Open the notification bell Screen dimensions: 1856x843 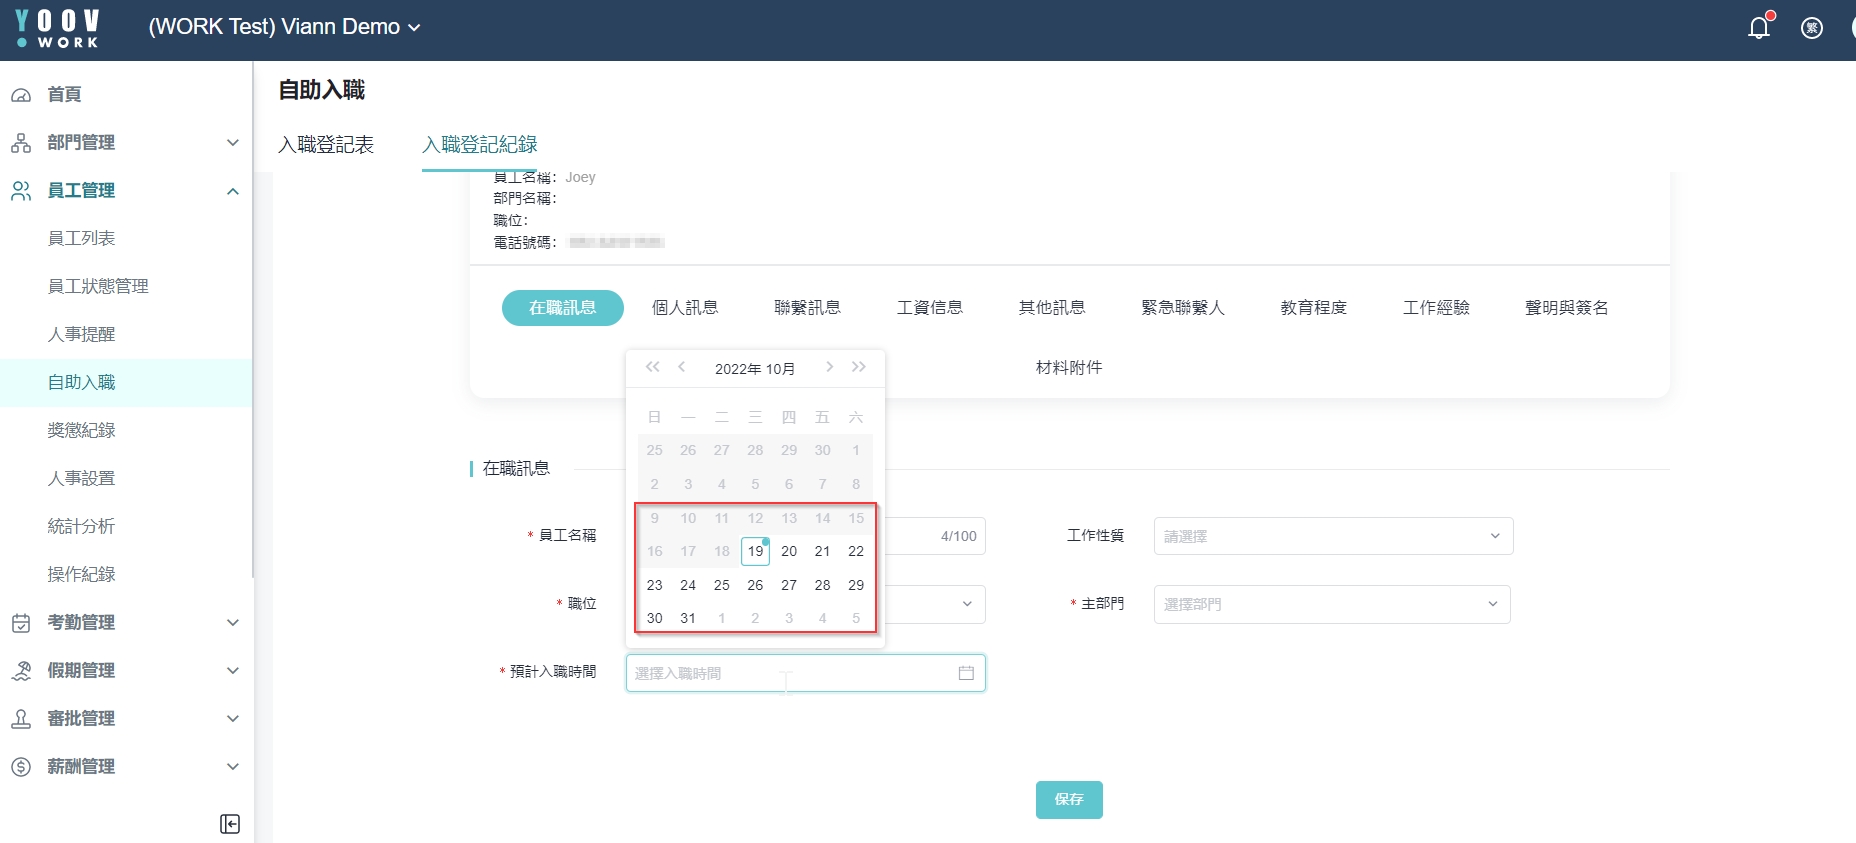(x=1758, y=27)
